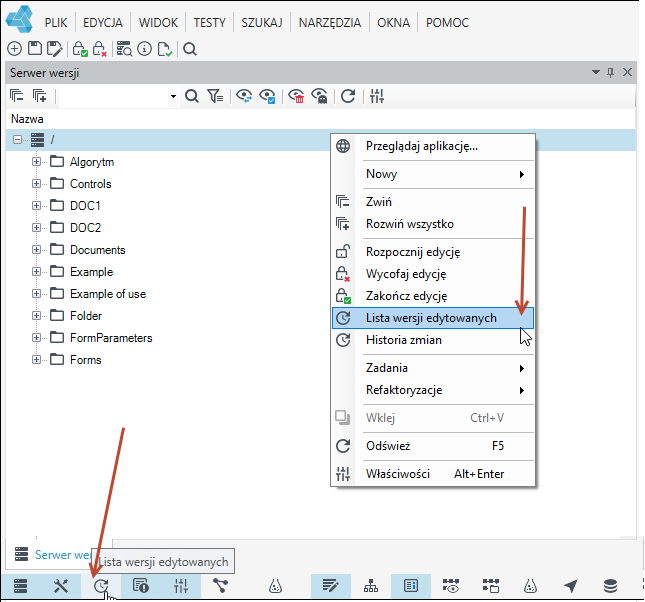Open the PLIK menu
The width and height of the screenshot is (645, 602).
[56, 22]
